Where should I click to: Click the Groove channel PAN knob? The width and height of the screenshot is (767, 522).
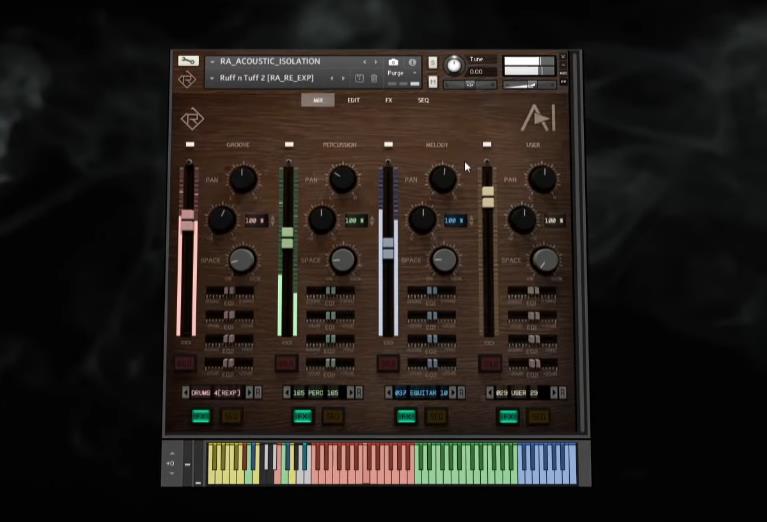[243, 179]
